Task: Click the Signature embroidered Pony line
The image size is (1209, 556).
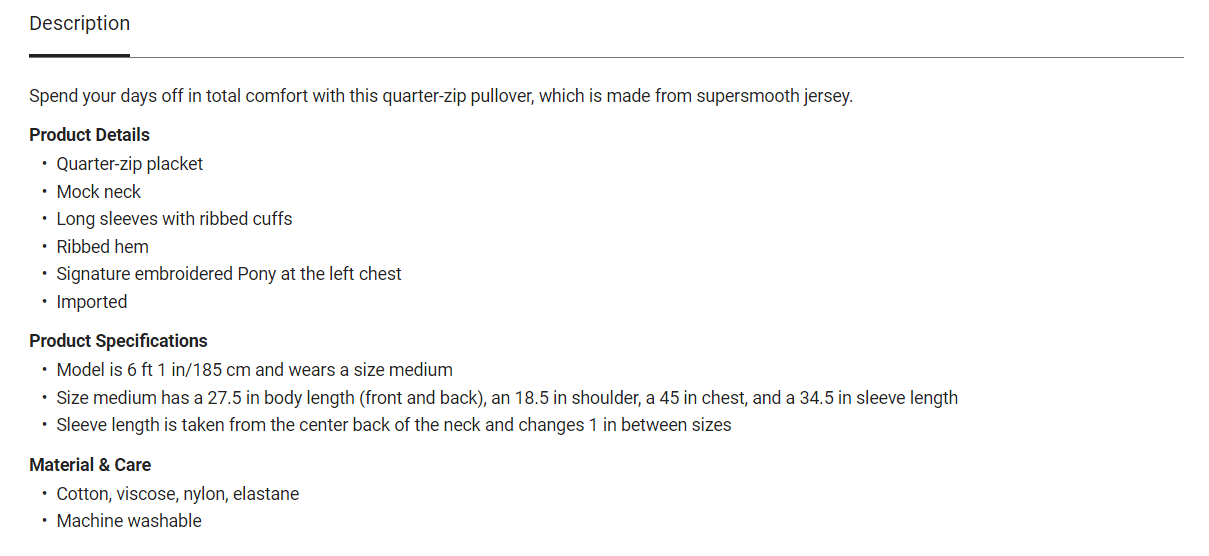Action: 229,274
